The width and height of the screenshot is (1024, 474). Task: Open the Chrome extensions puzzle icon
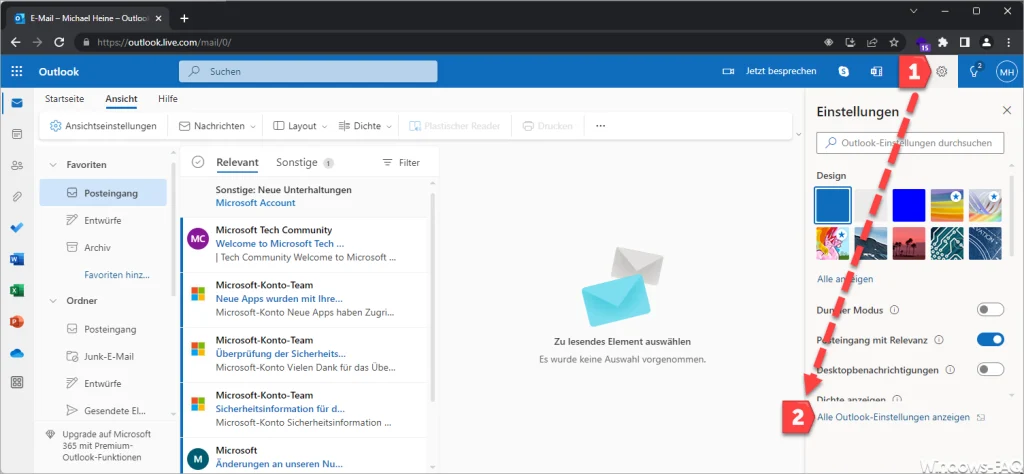tap(942, 42)
